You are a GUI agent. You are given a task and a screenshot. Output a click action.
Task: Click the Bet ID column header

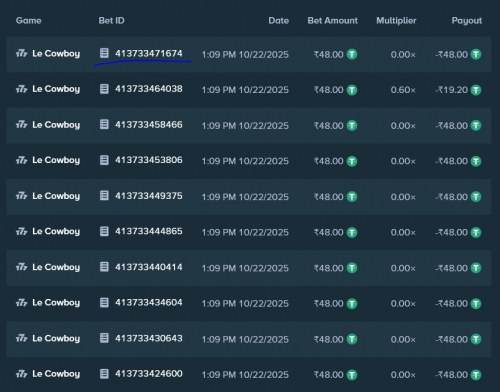click(111, 21)
